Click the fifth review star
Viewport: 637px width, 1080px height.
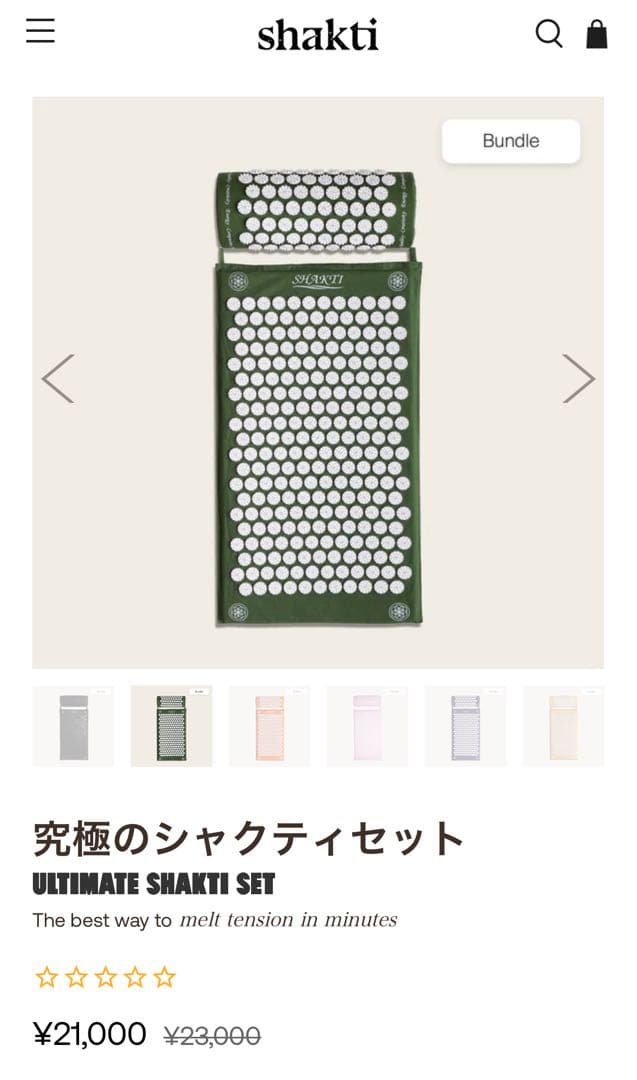(165, 977)
